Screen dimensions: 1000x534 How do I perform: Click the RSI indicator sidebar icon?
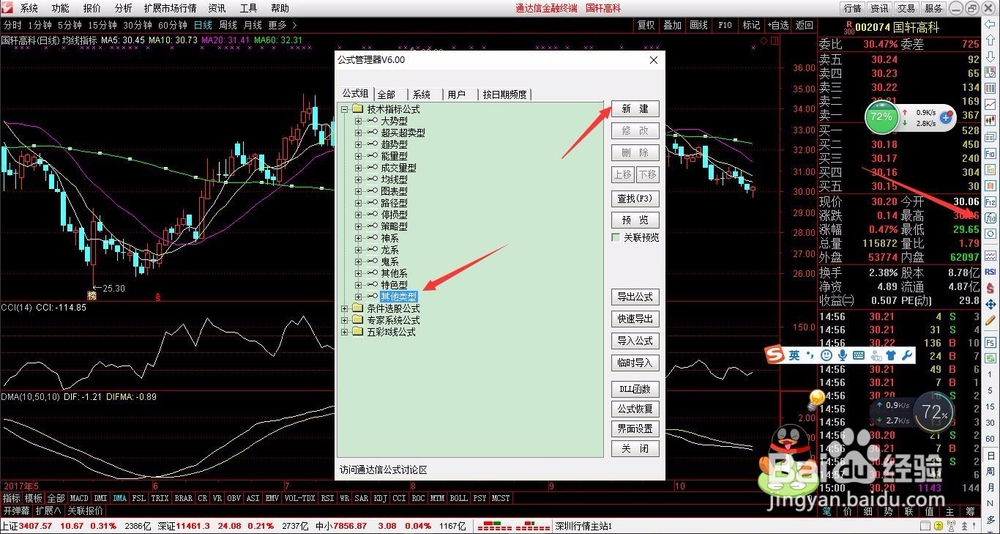(x=990, y=271)
